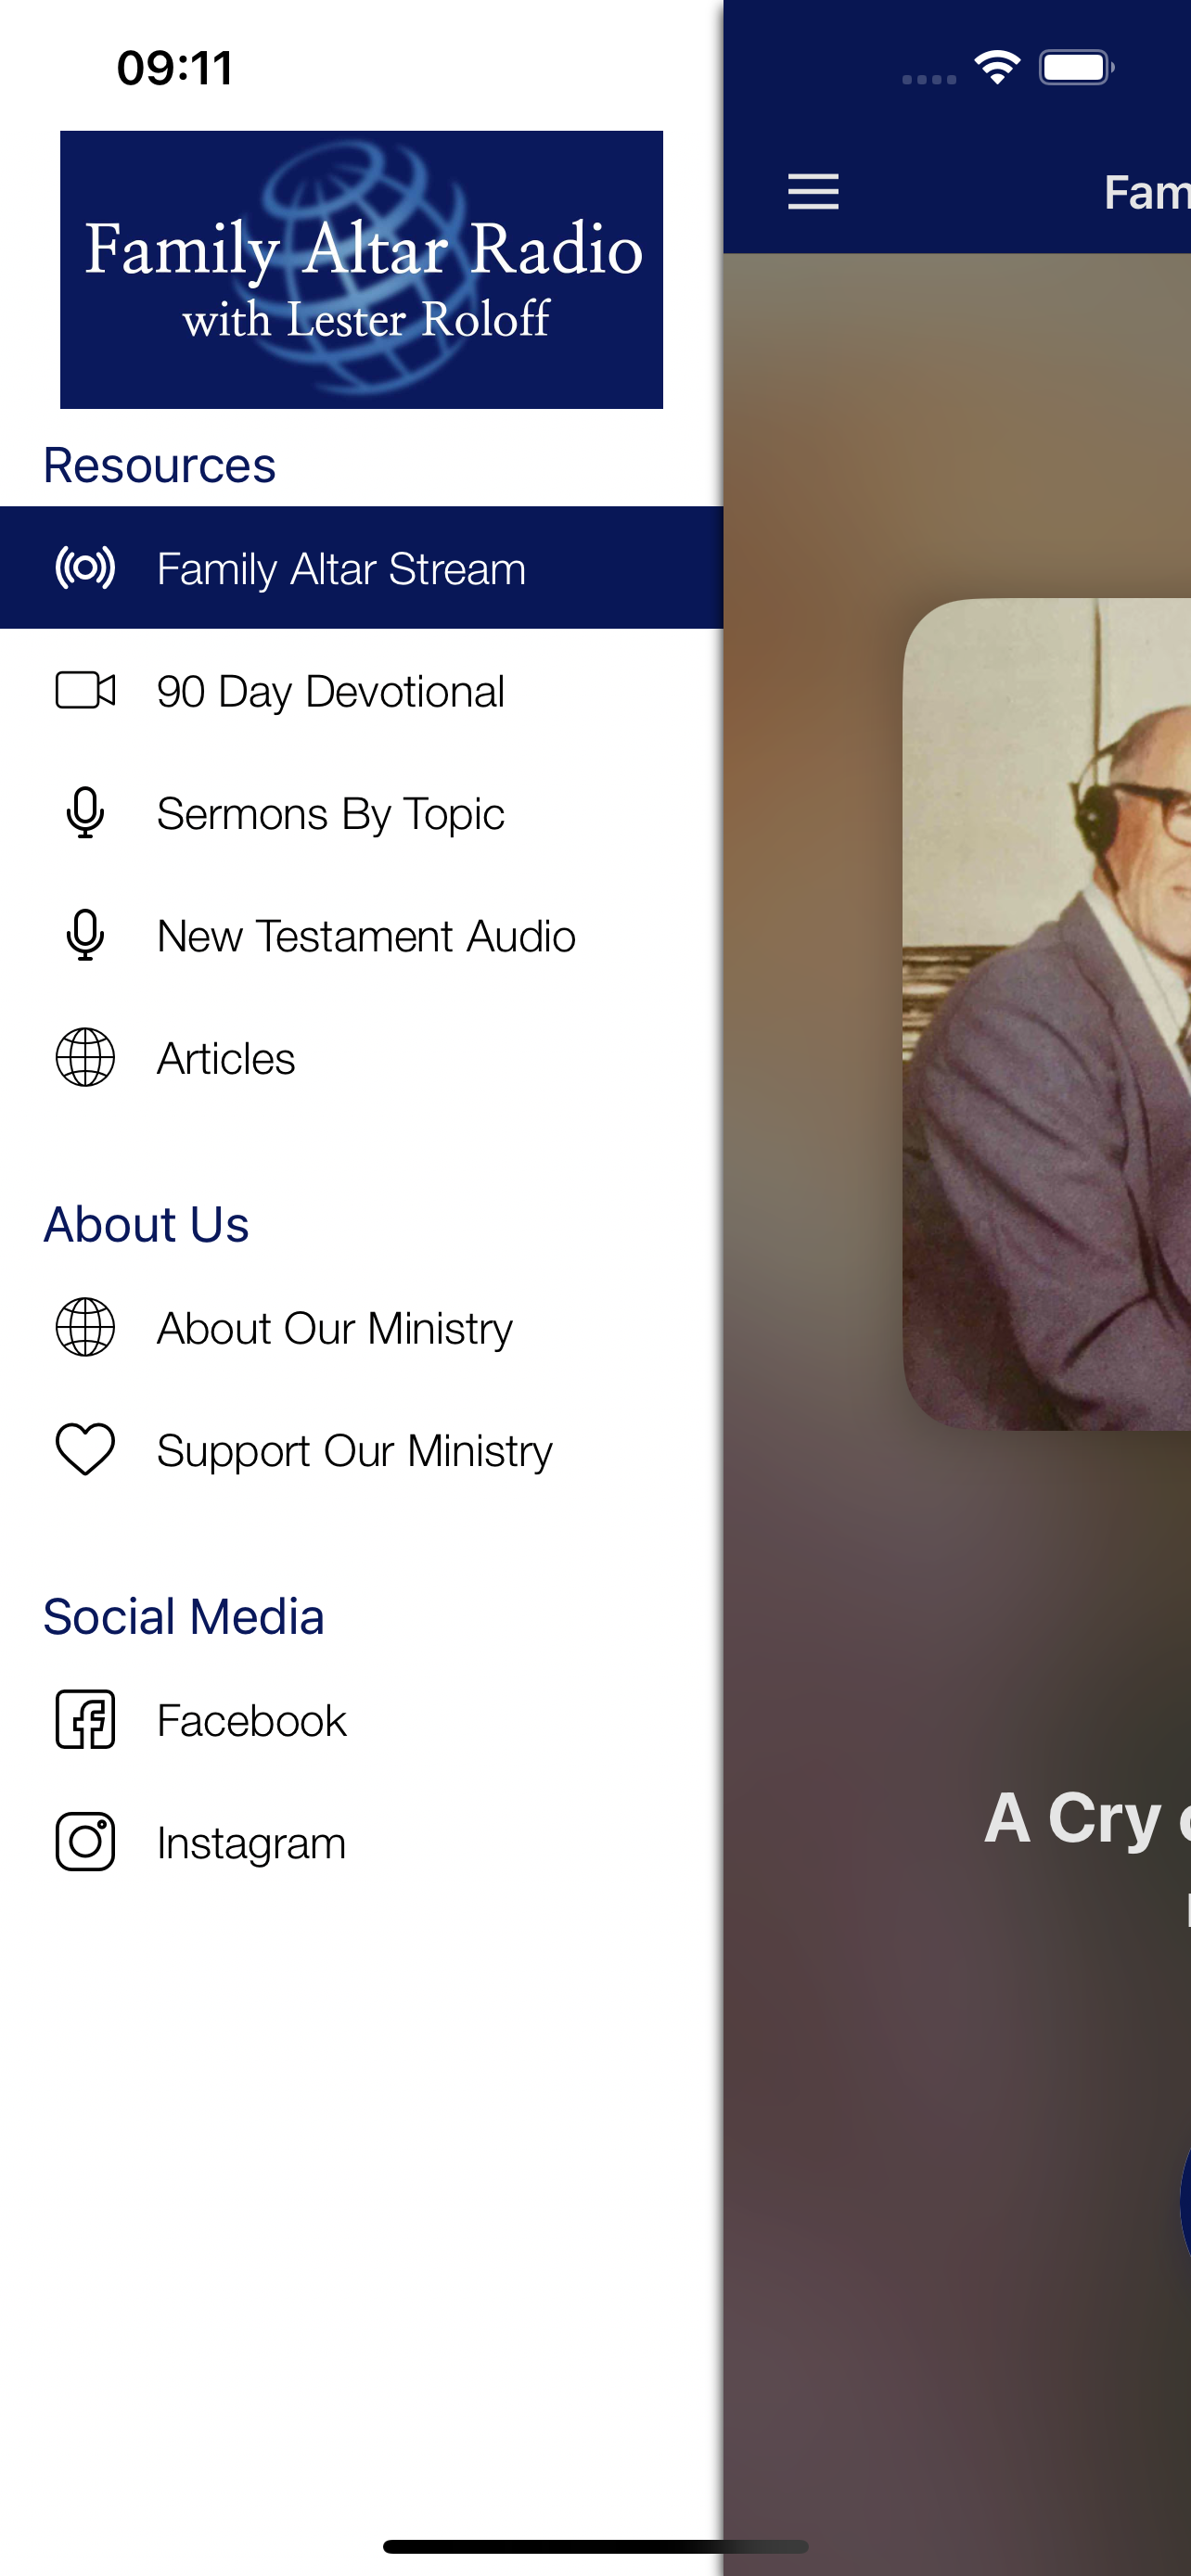Tap the microphone icon beside Sermons By Topic
The height and width of the screenshot is (2576, 1191).
click(85, 812)
